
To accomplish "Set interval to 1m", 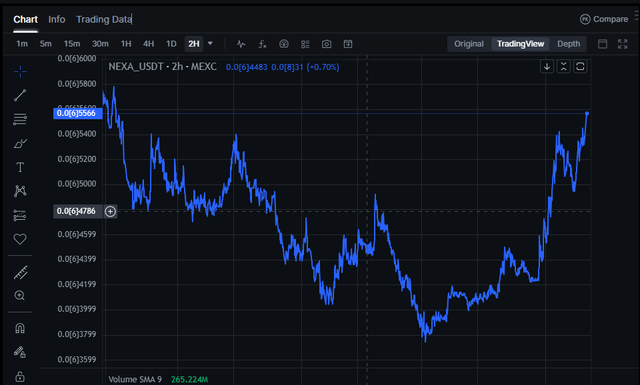I will point(22,44).
